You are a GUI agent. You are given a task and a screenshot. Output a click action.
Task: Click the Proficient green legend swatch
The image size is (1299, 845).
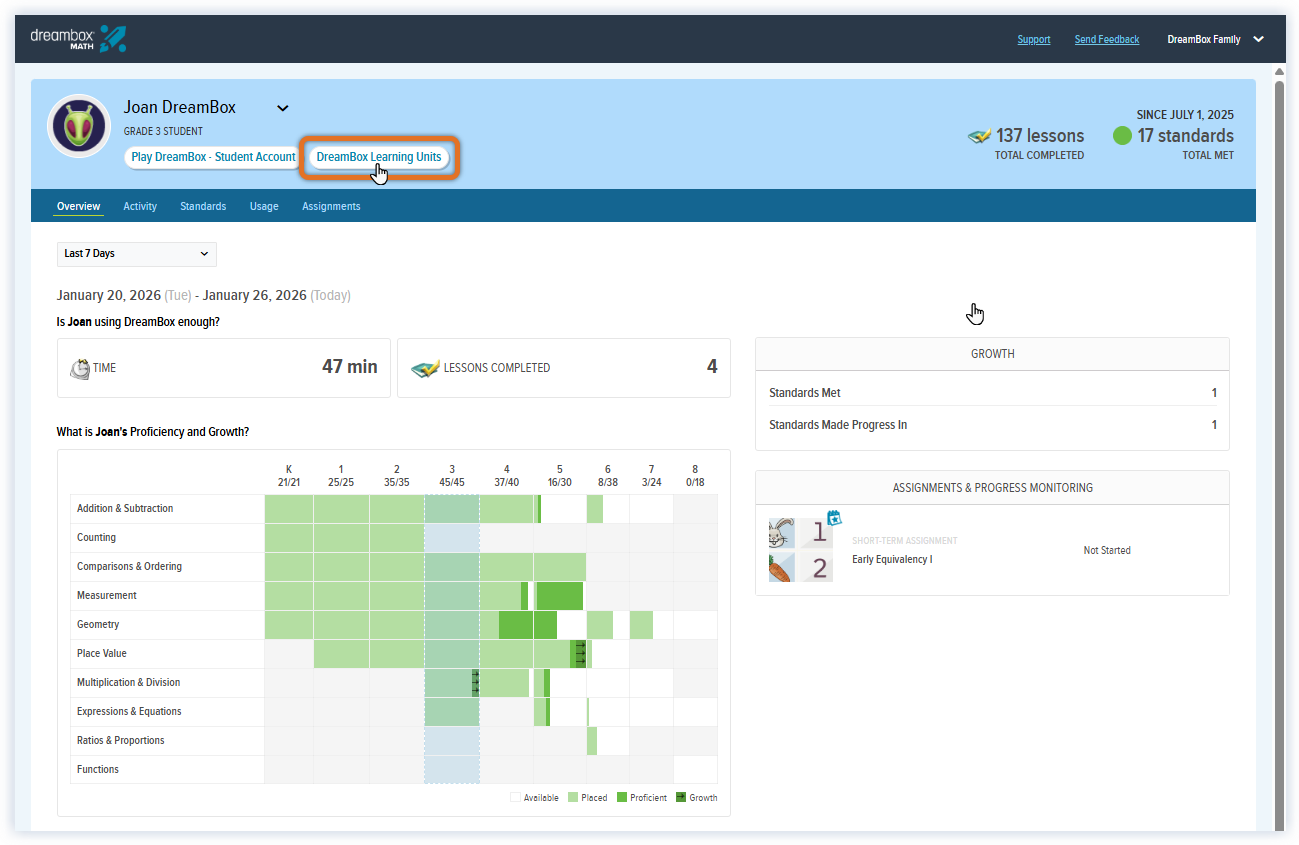[x=621, y=798]
